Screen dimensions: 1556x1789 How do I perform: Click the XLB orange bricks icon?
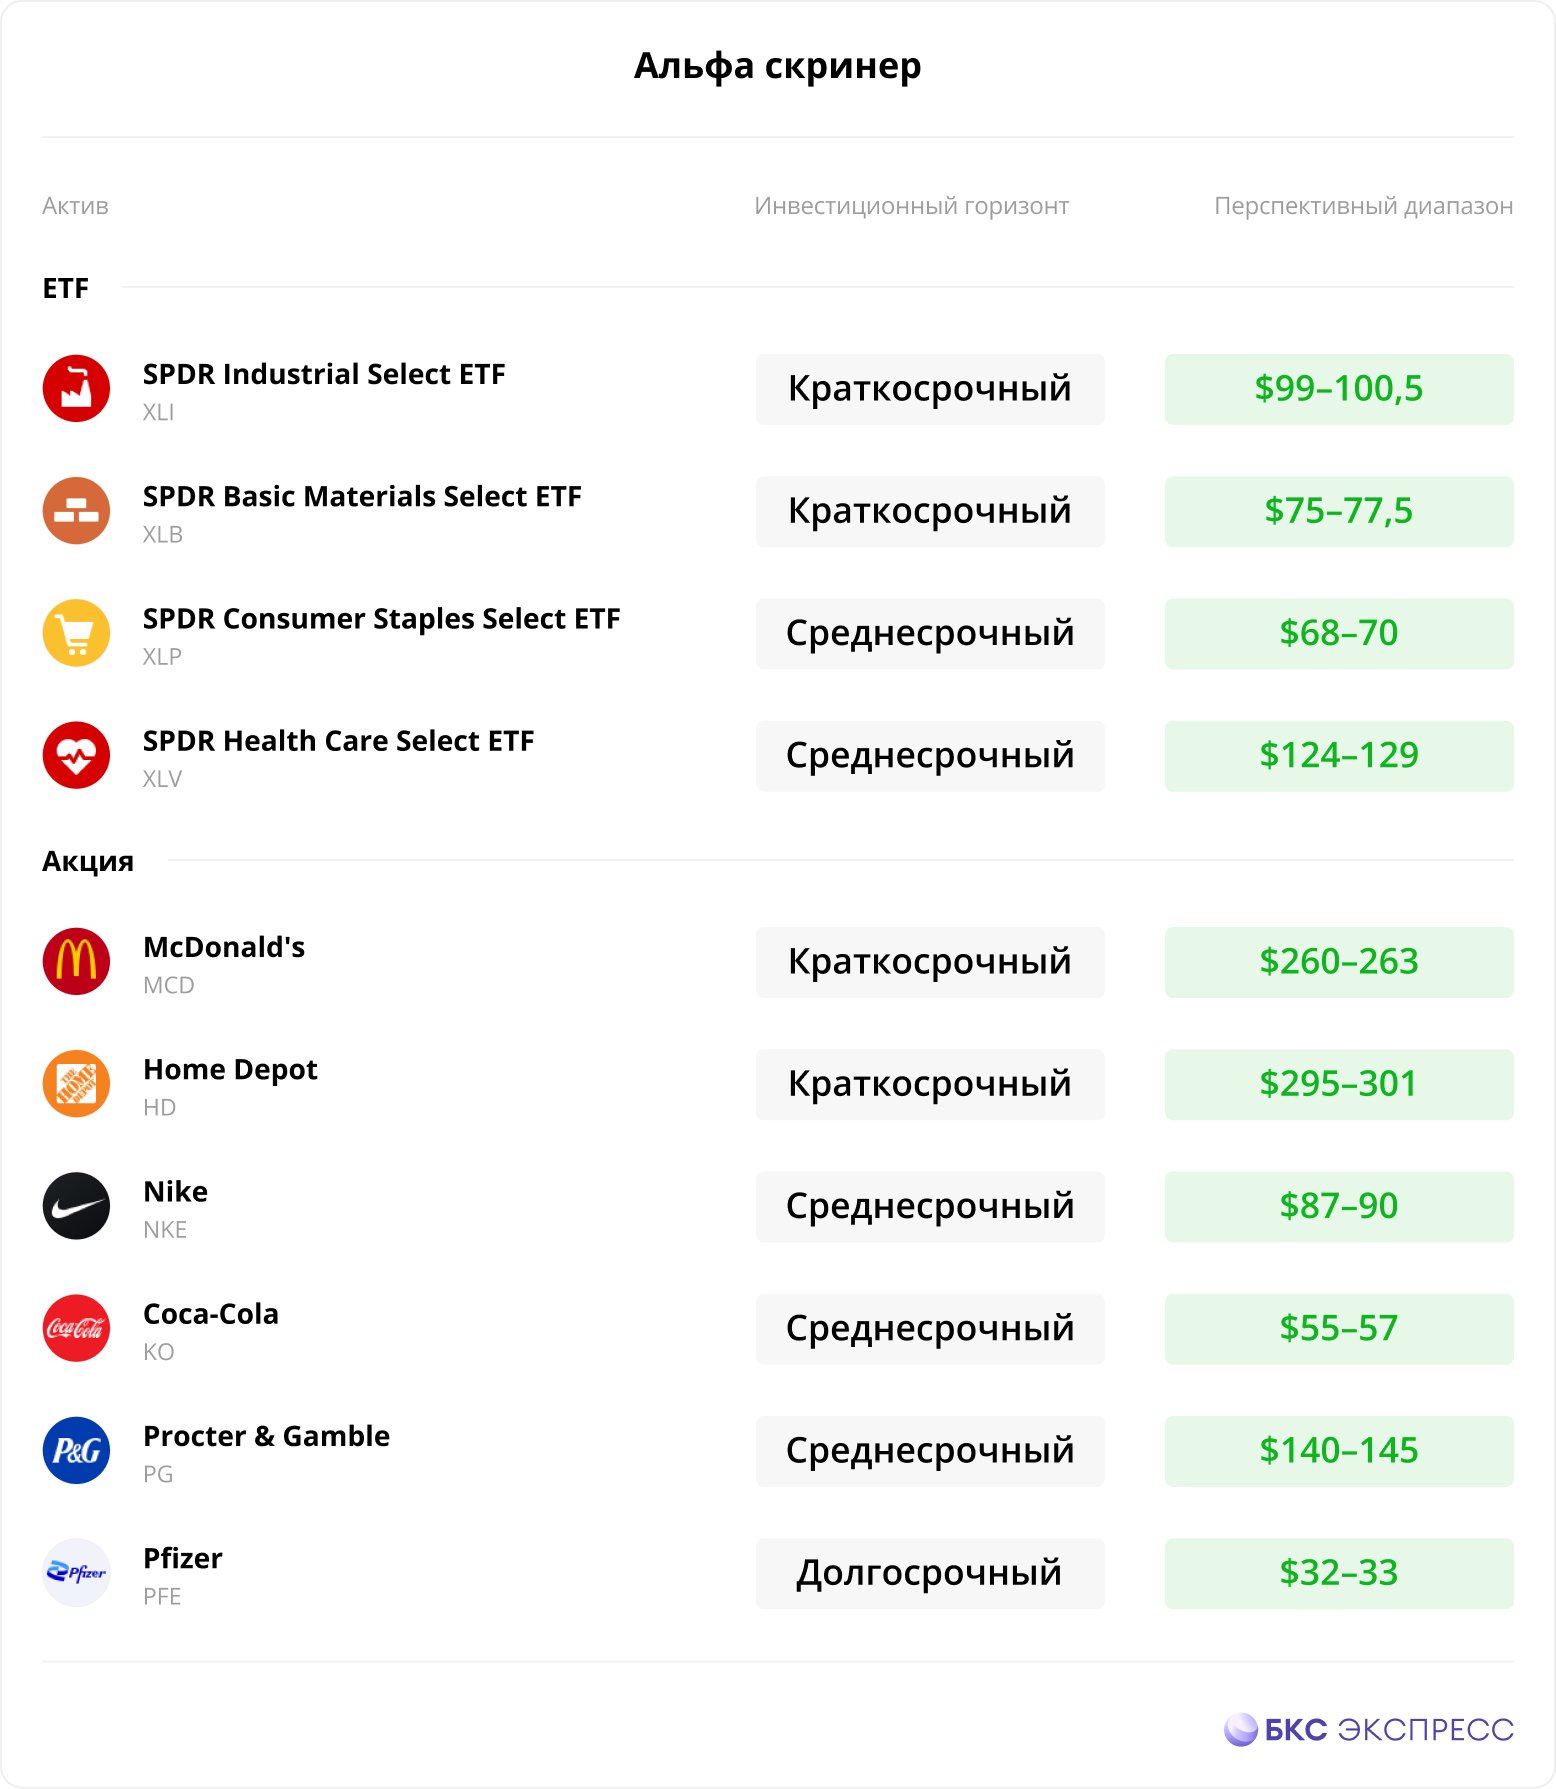click(76, 510)
